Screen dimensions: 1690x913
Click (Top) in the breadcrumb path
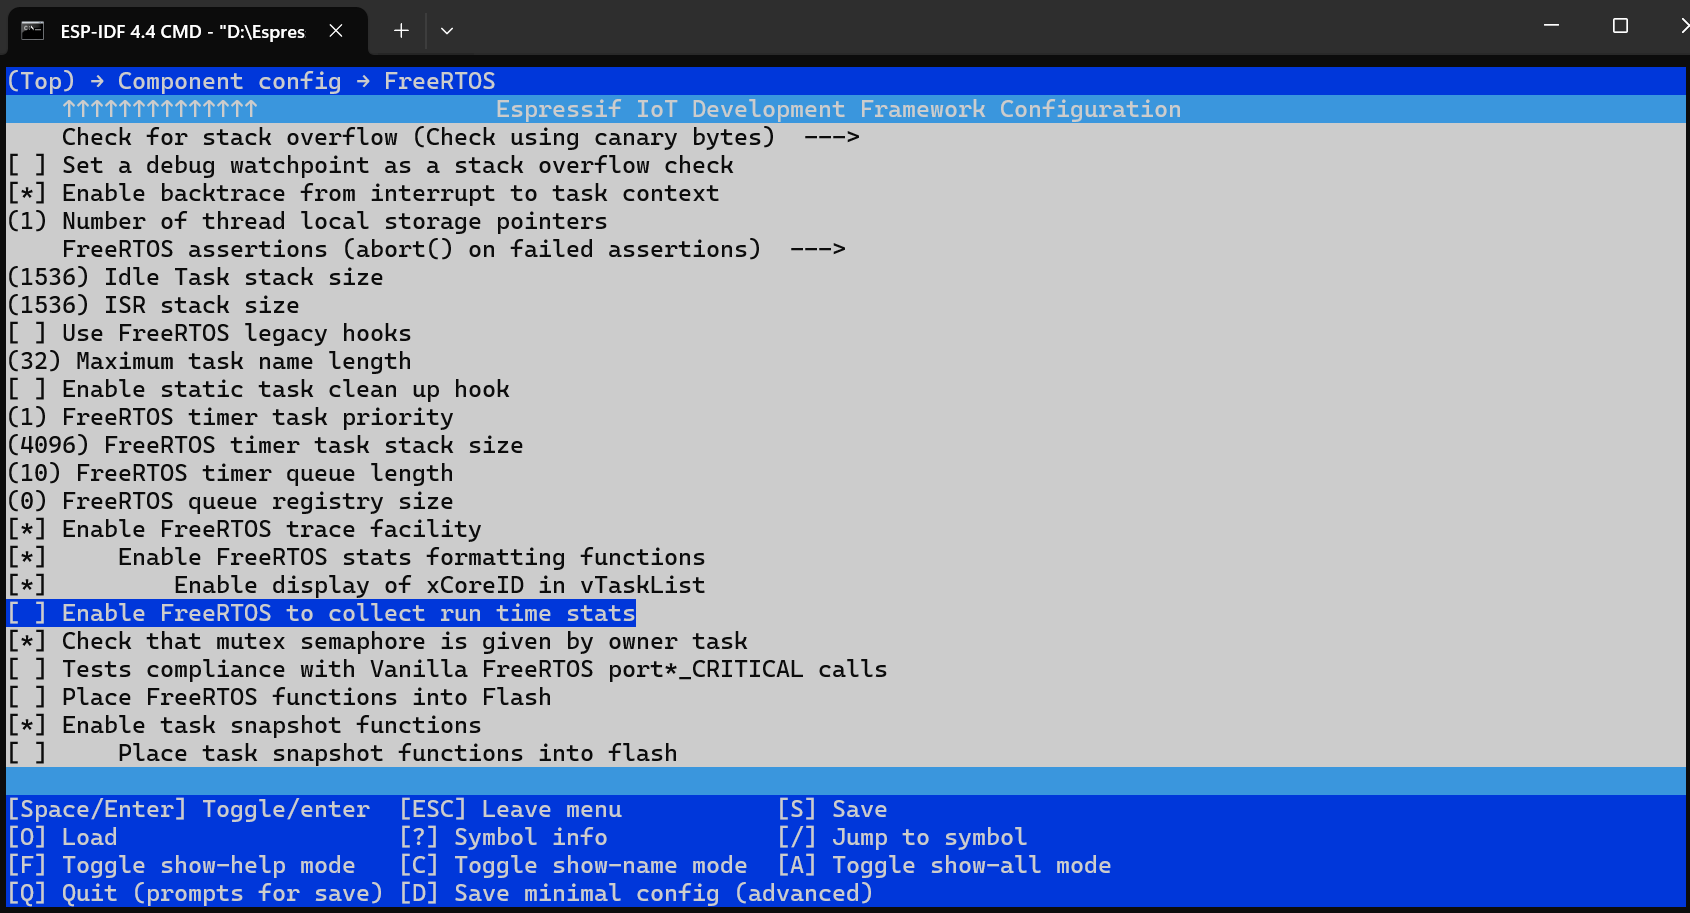[41, 81]
